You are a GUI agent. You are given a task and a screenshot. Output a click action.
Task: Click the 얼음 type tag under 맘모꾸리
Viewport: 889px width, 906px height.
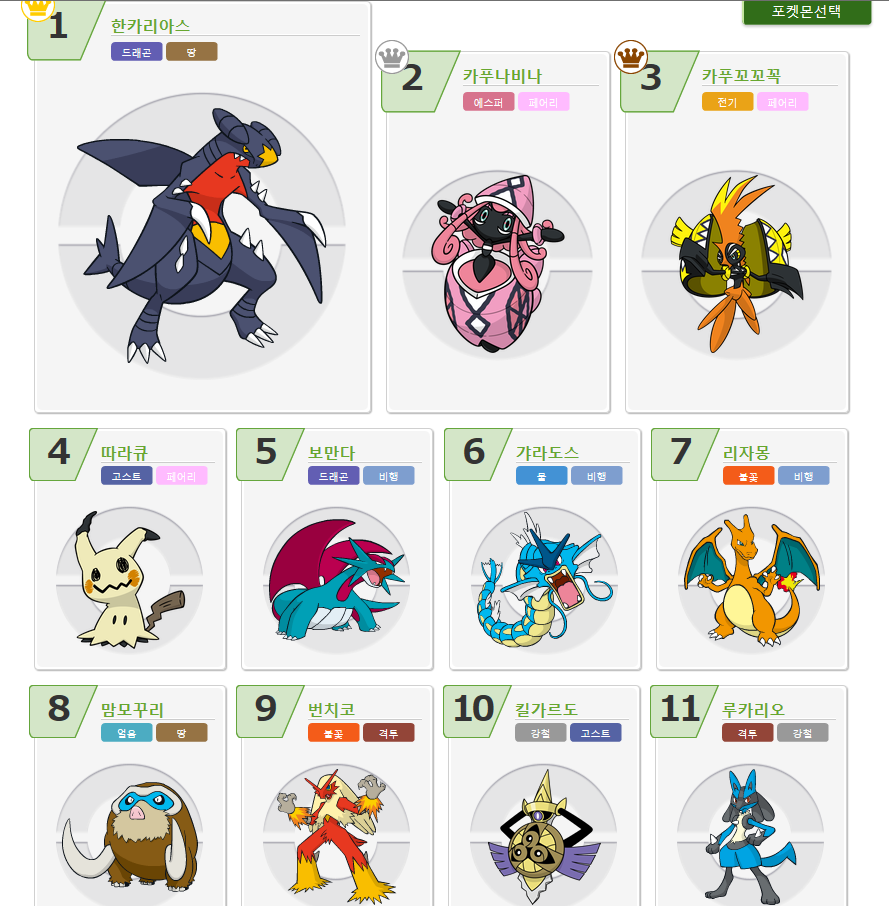pyautogui.click(x=127, y=733)
